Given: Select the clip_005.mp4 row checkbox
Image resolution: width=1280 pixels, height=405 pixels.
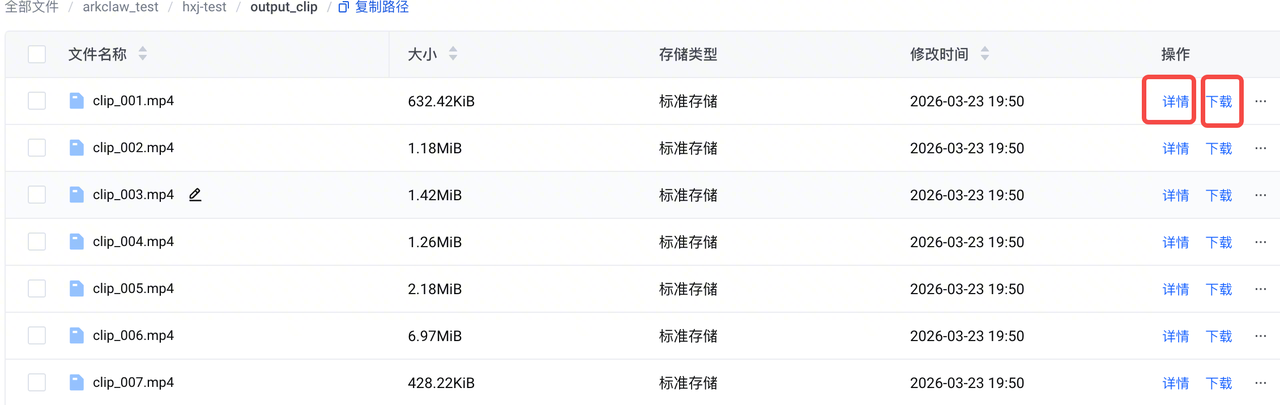Looking at the screenshot, I should (x=37, y=289).
